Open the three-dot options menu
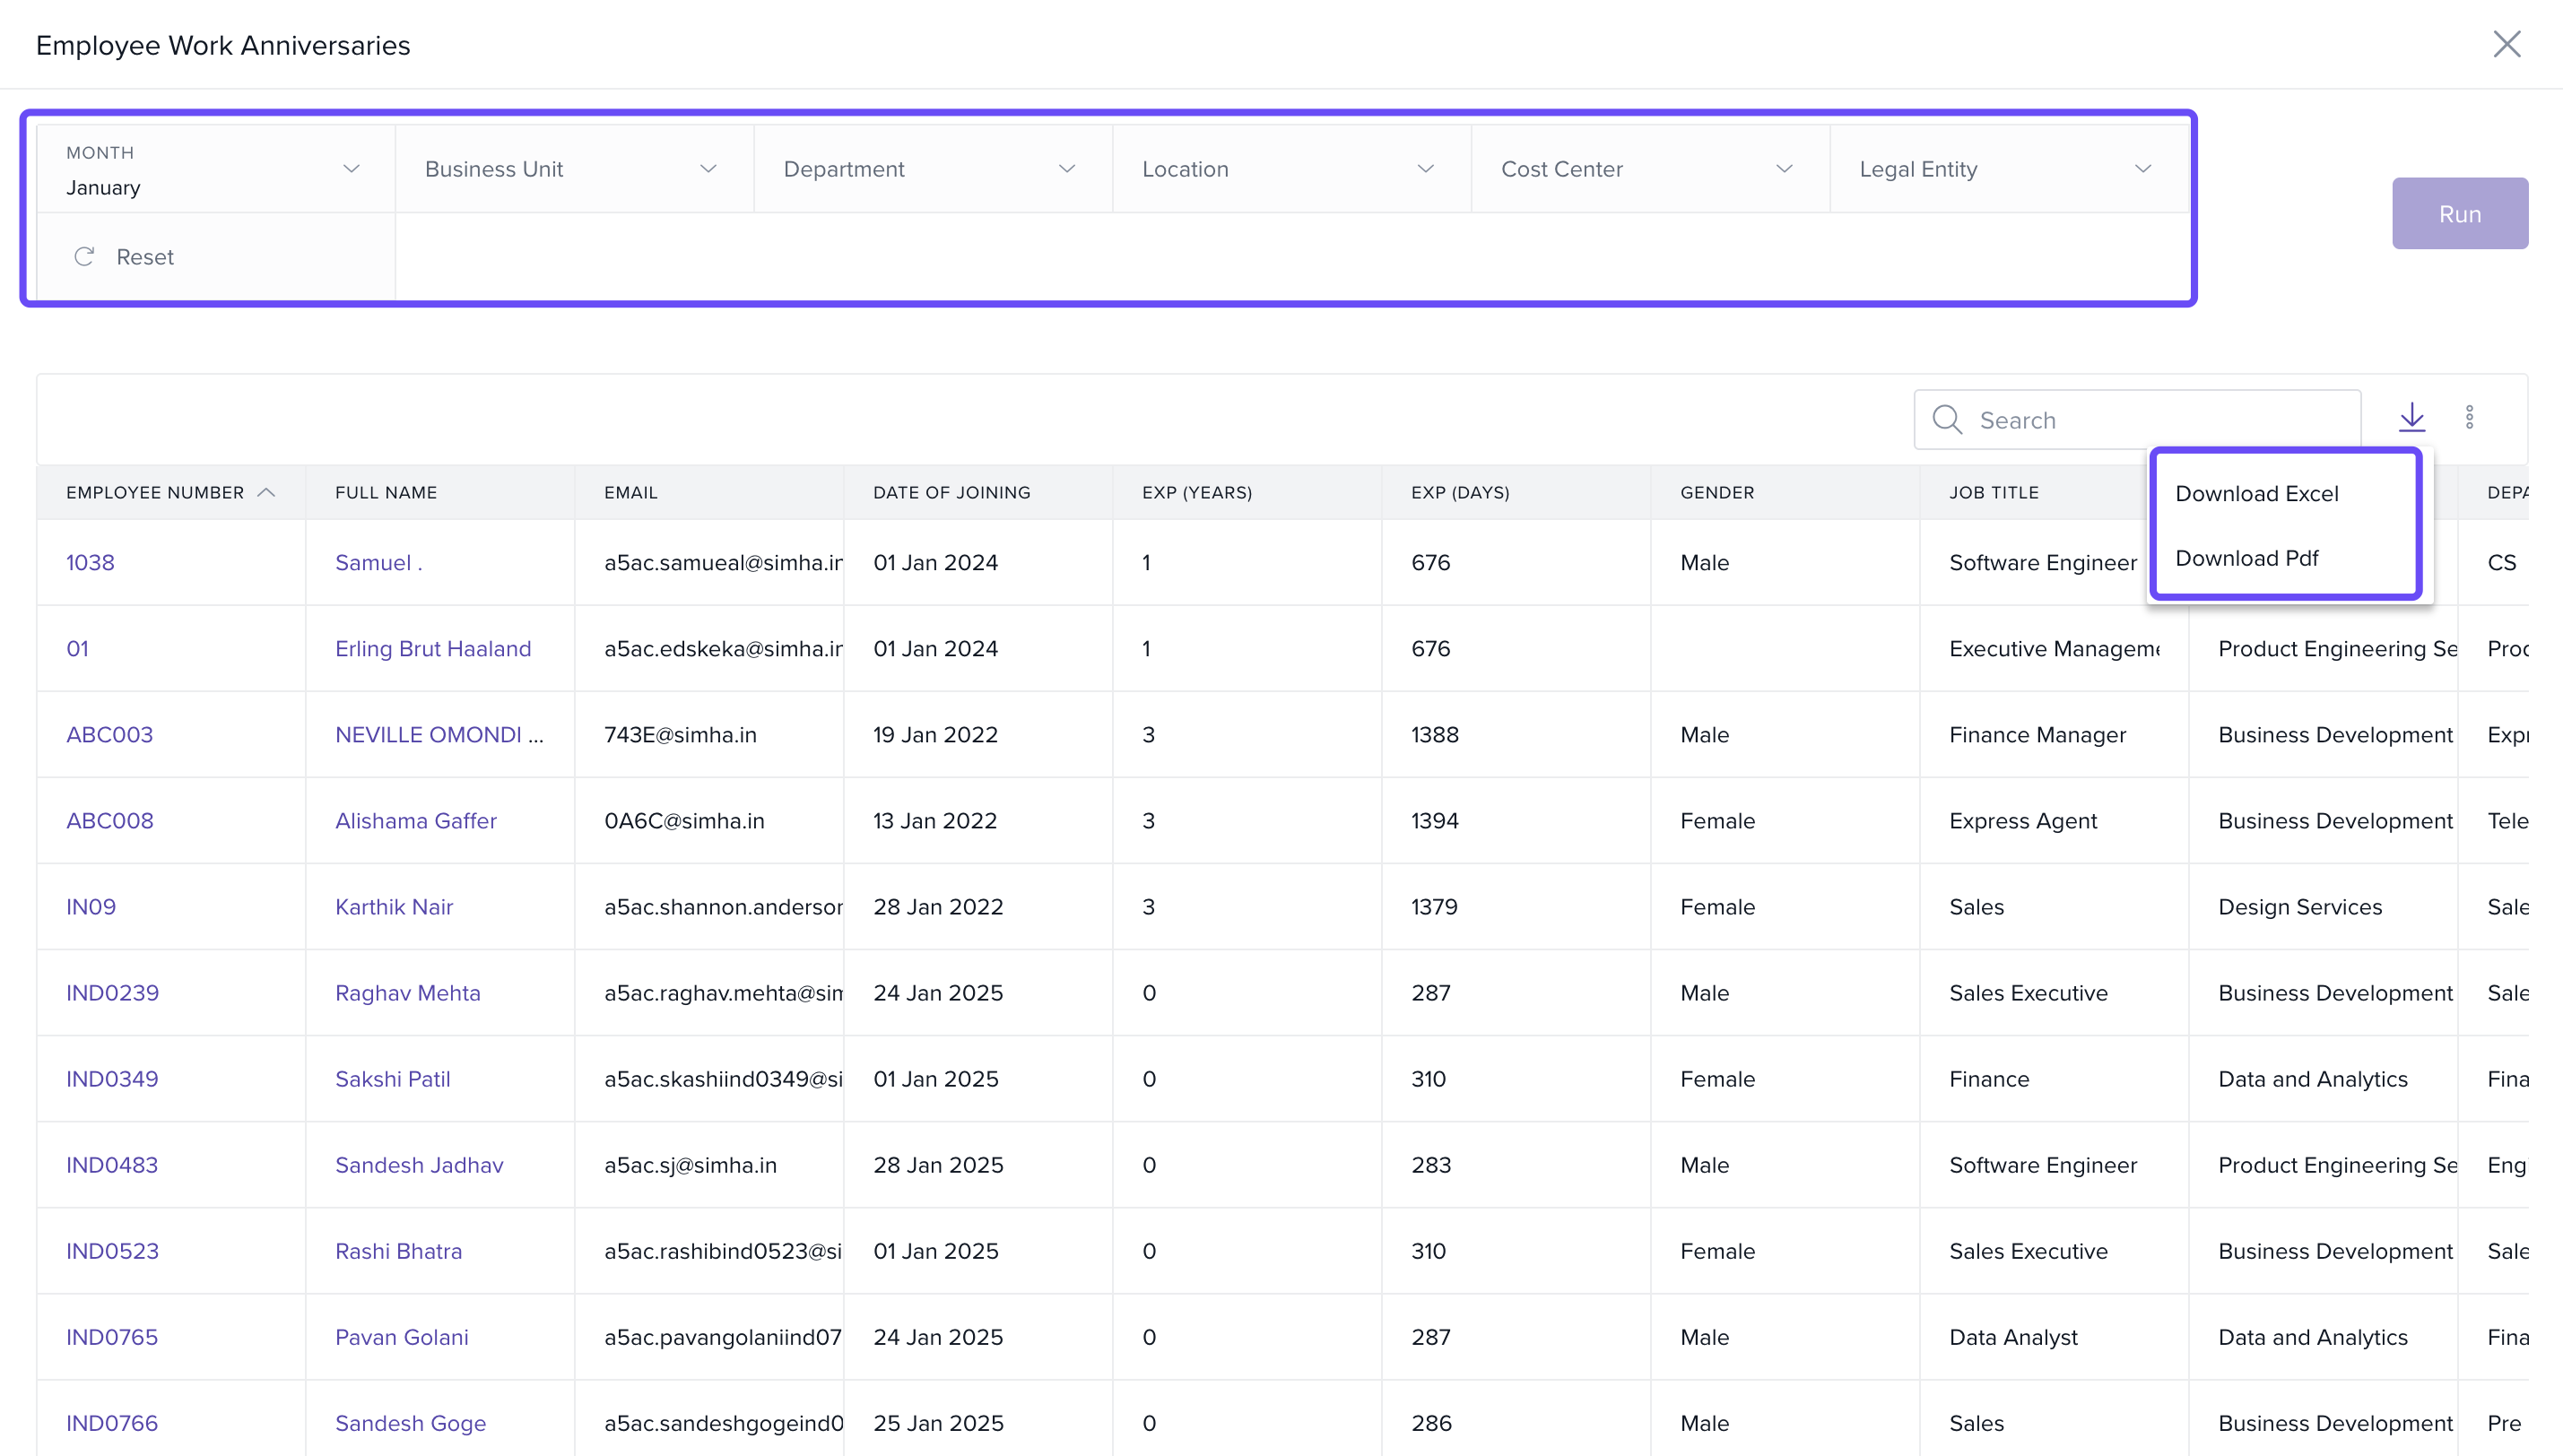Viewport: 2563px width, 1456px height. [x=2469, y=417]
